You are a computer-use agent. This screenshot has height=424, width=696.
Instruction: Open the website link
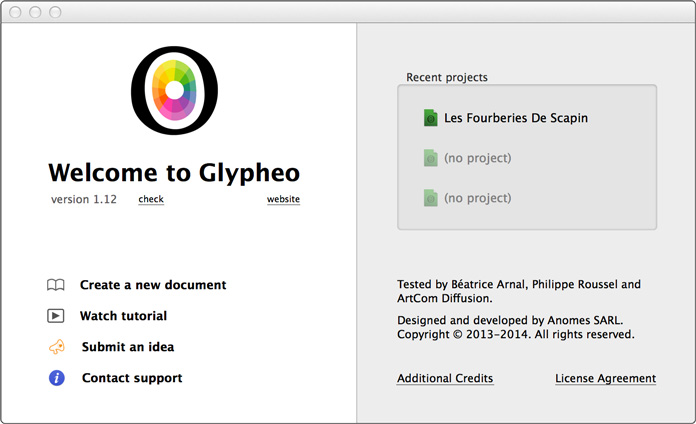point(283,199)
